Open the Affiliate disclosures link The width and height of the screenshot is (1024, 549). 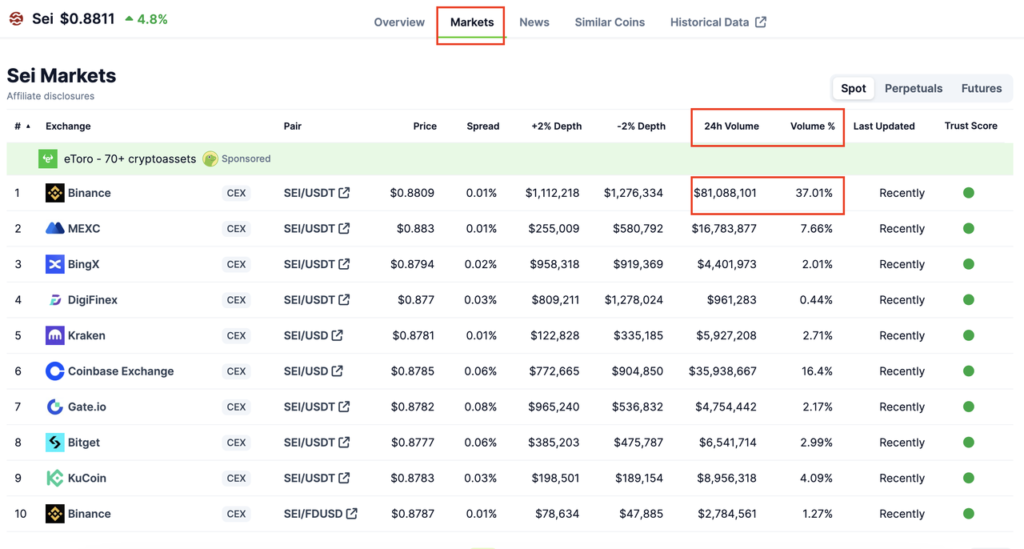[50, 96]
